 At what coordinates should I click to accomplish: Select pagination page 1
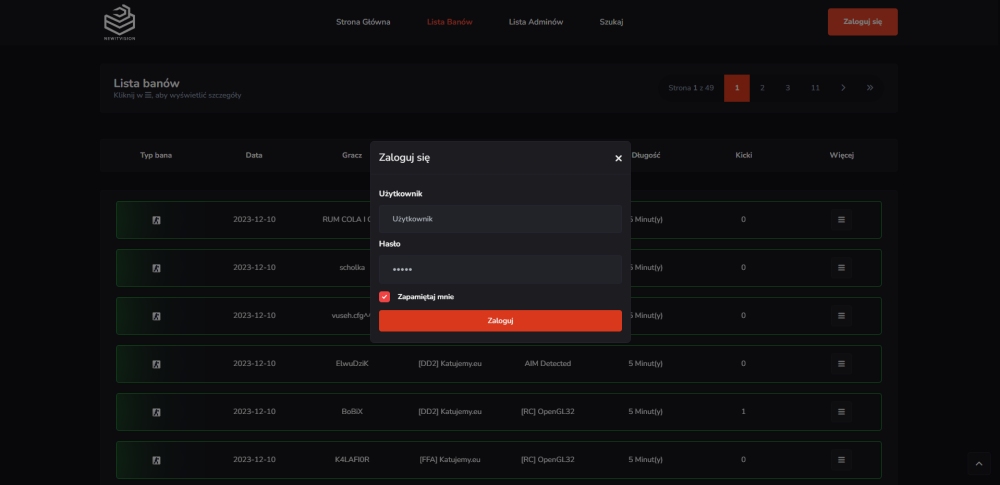(737, 88)
